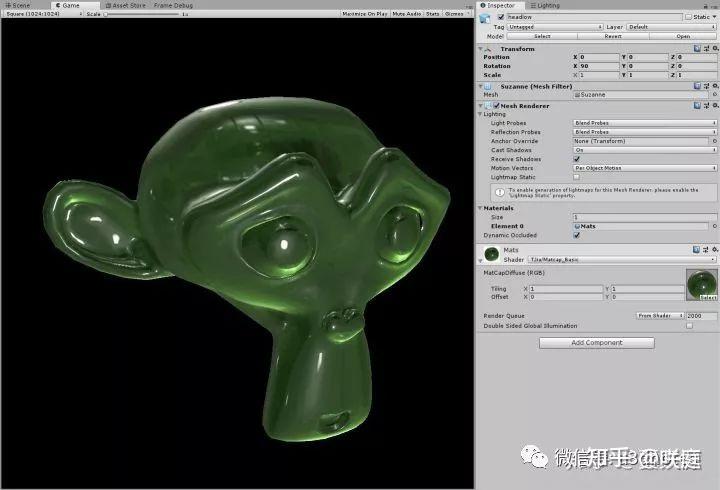Click the Add Component button

click(x=596, y=343)
